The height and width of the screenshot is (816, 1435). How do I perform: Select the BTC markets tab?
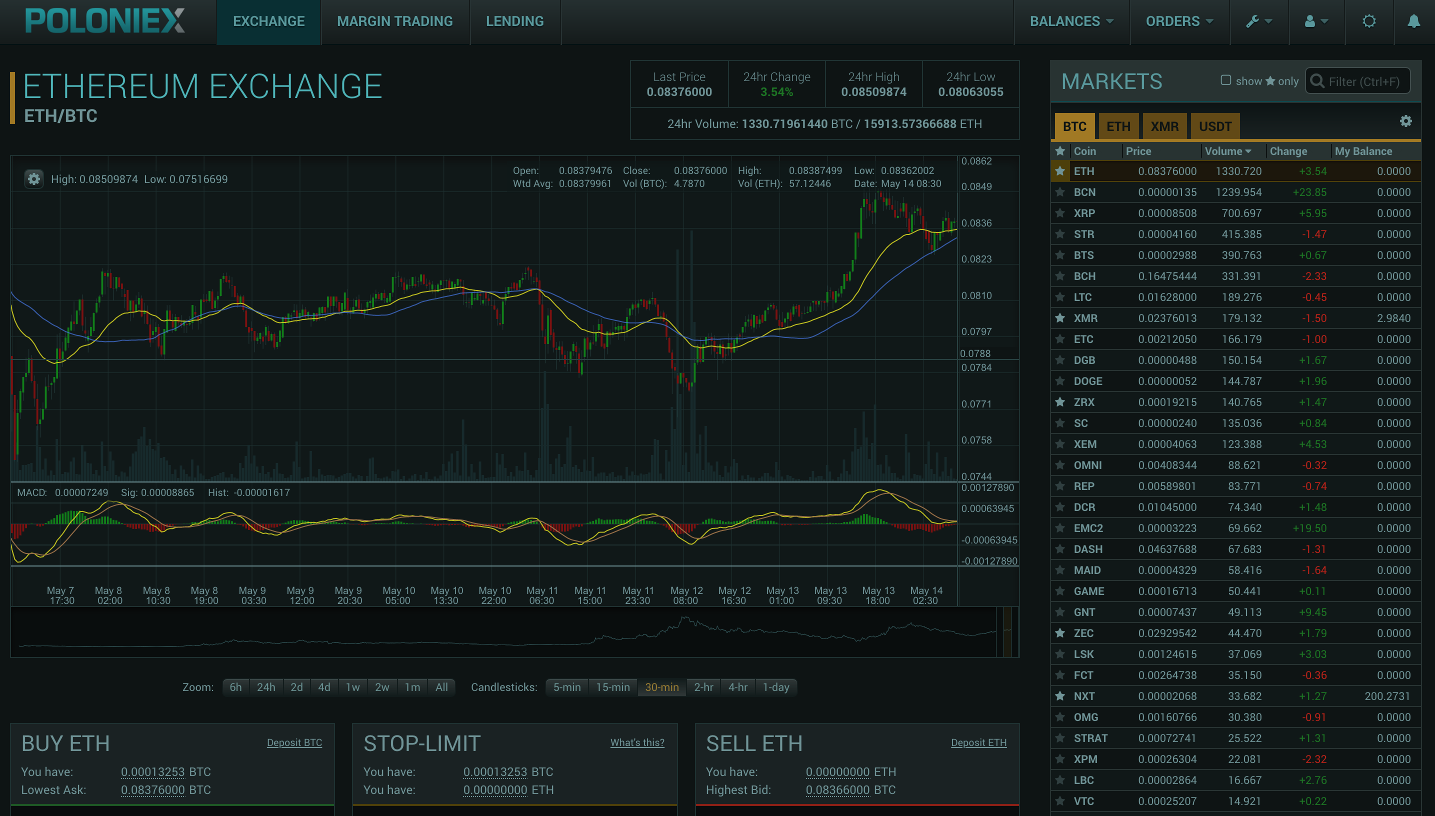tap(1075, 126)
